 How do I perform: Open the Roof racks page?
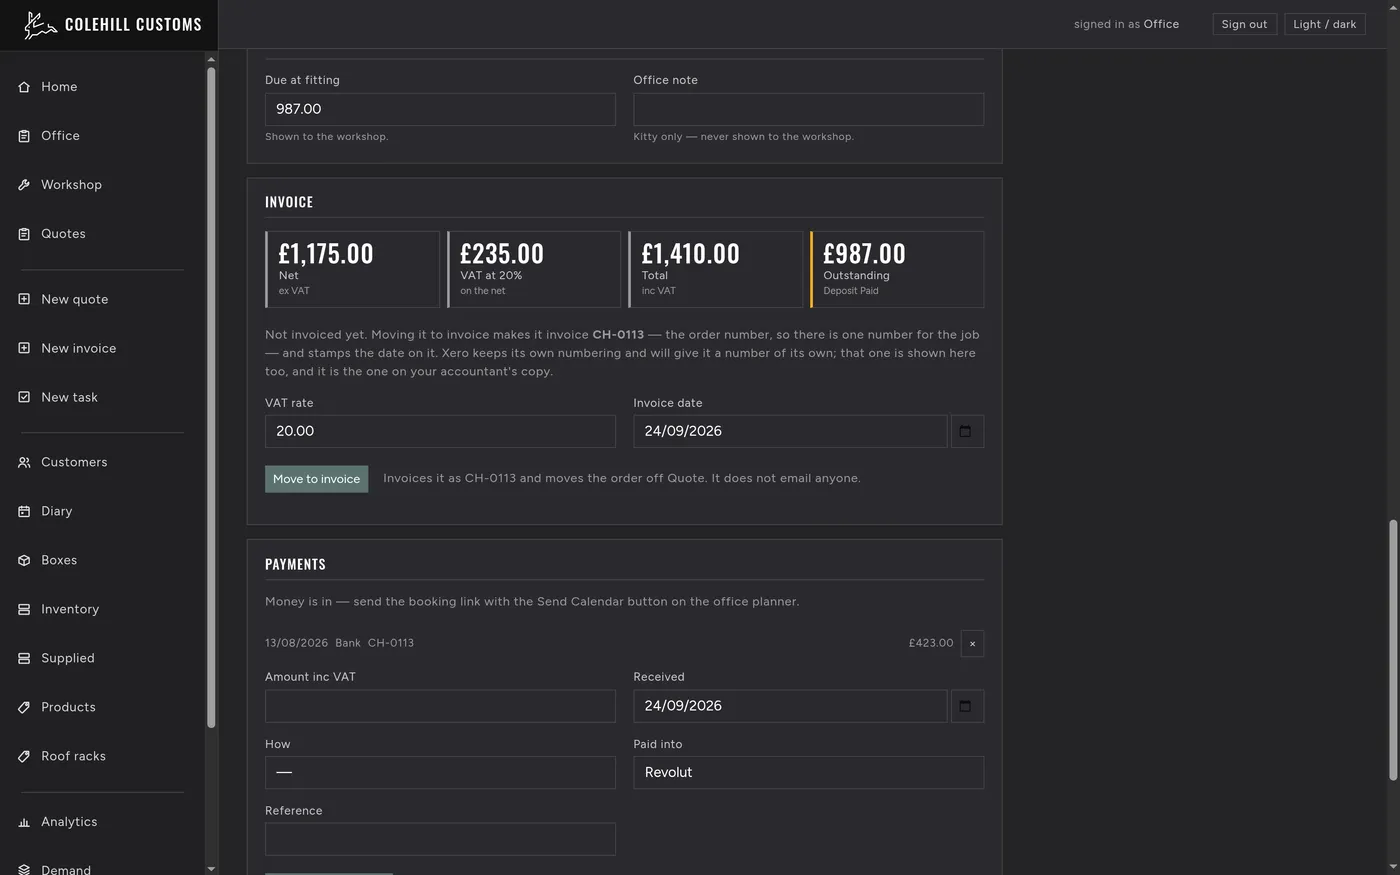coord(73,756)
